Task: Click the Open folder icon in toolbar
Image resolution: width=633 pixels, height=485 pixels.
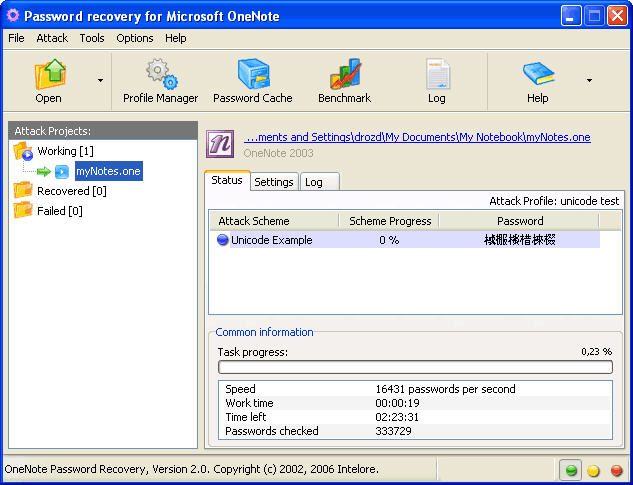Action: [x=50, y=74]
